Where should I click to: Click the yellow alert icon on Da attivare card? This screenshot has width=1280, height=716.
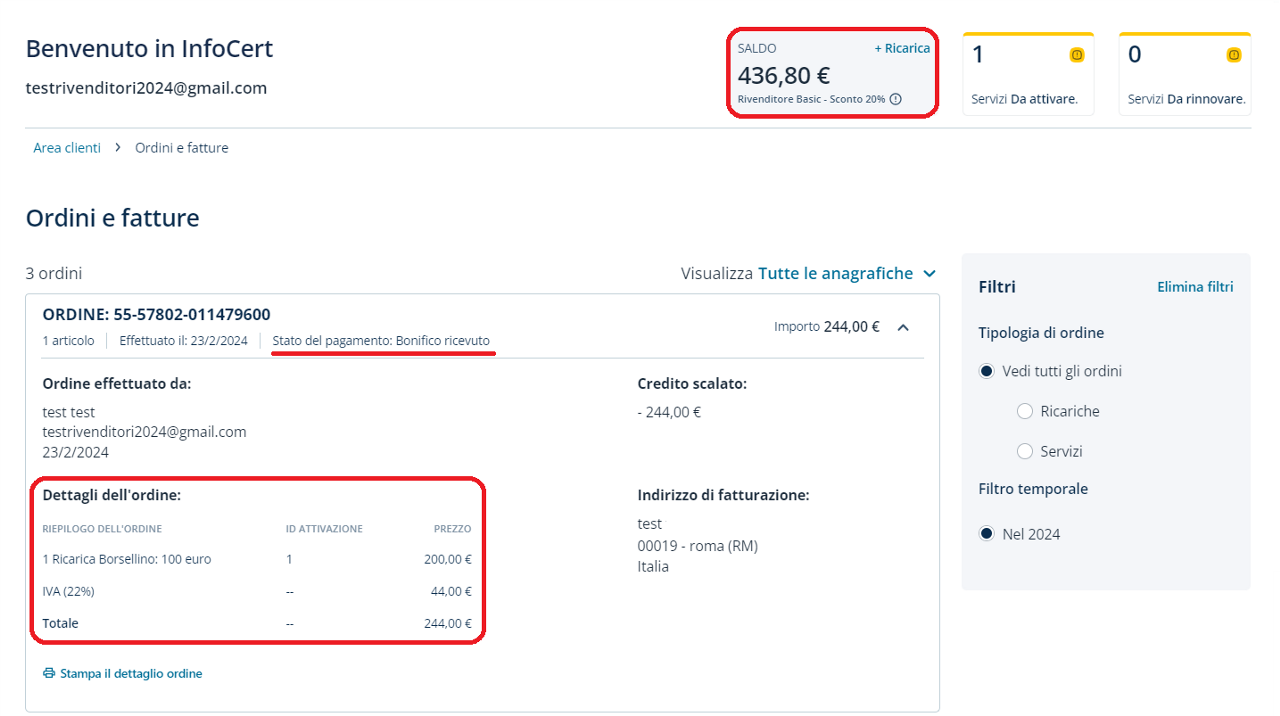click(1077, 55)
